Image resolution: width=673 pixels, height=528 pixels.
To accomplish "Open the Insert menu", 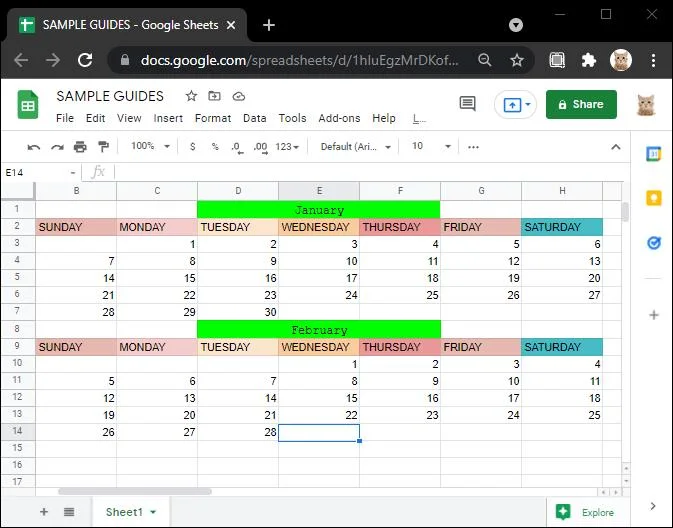I will (x=168, y=118).
